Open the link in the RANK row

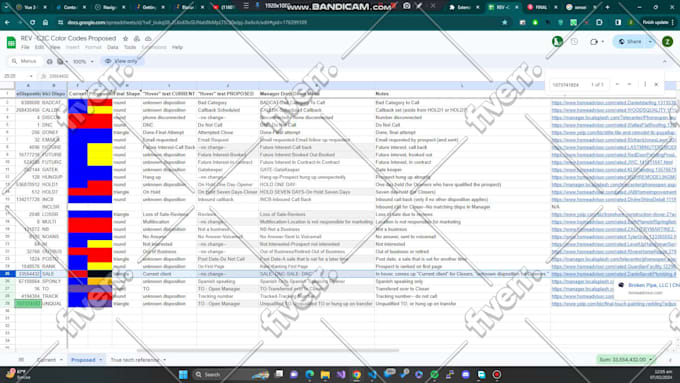[x=614, y=266]
